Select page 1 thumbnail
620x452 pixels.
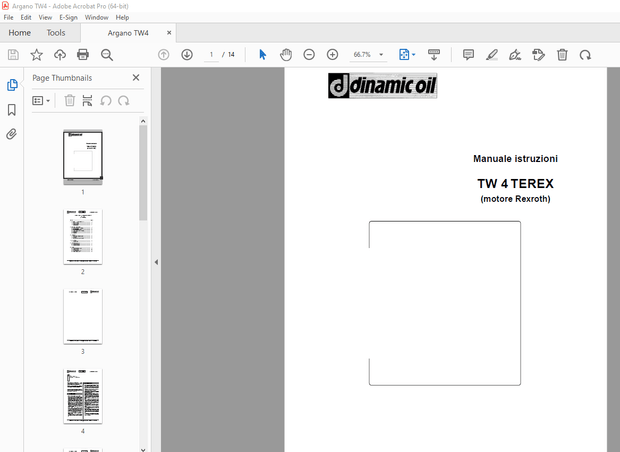click(x=83, y=157)
